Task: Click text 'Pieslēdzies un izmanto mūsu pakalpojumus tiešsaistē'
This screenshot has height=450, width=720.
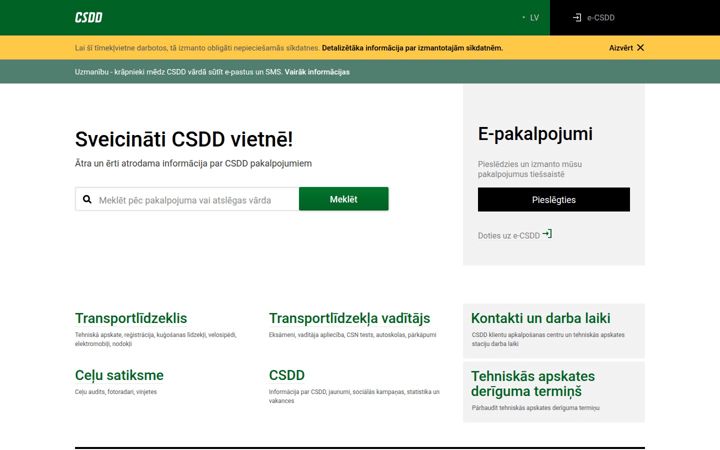Action: [529, 169]
